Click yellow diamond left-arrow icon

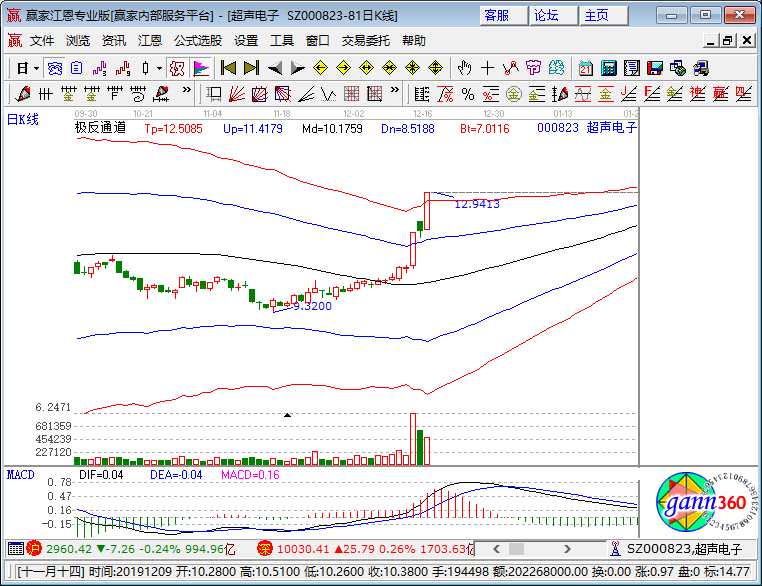[320, 68]
